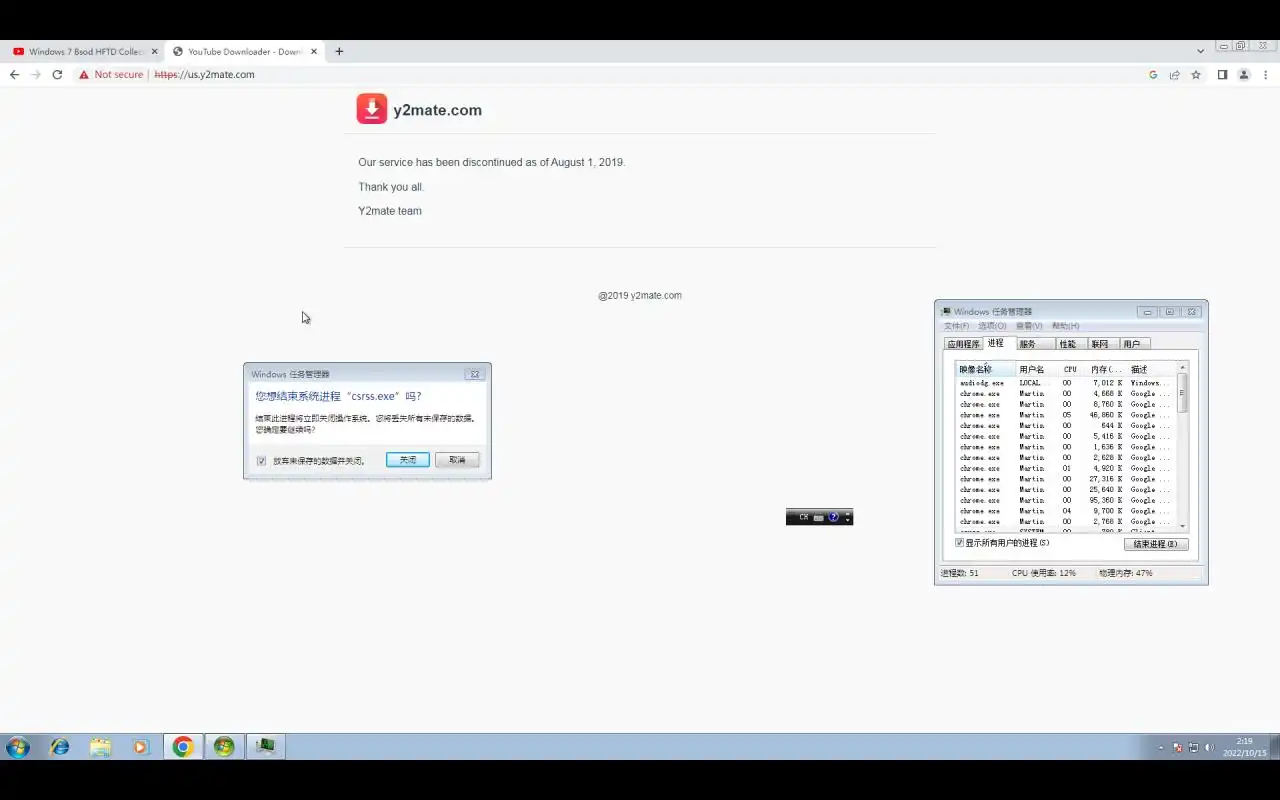Click 描述 column header in process list
Viewport: 1280px width, 800px height.
point(1151,370)
